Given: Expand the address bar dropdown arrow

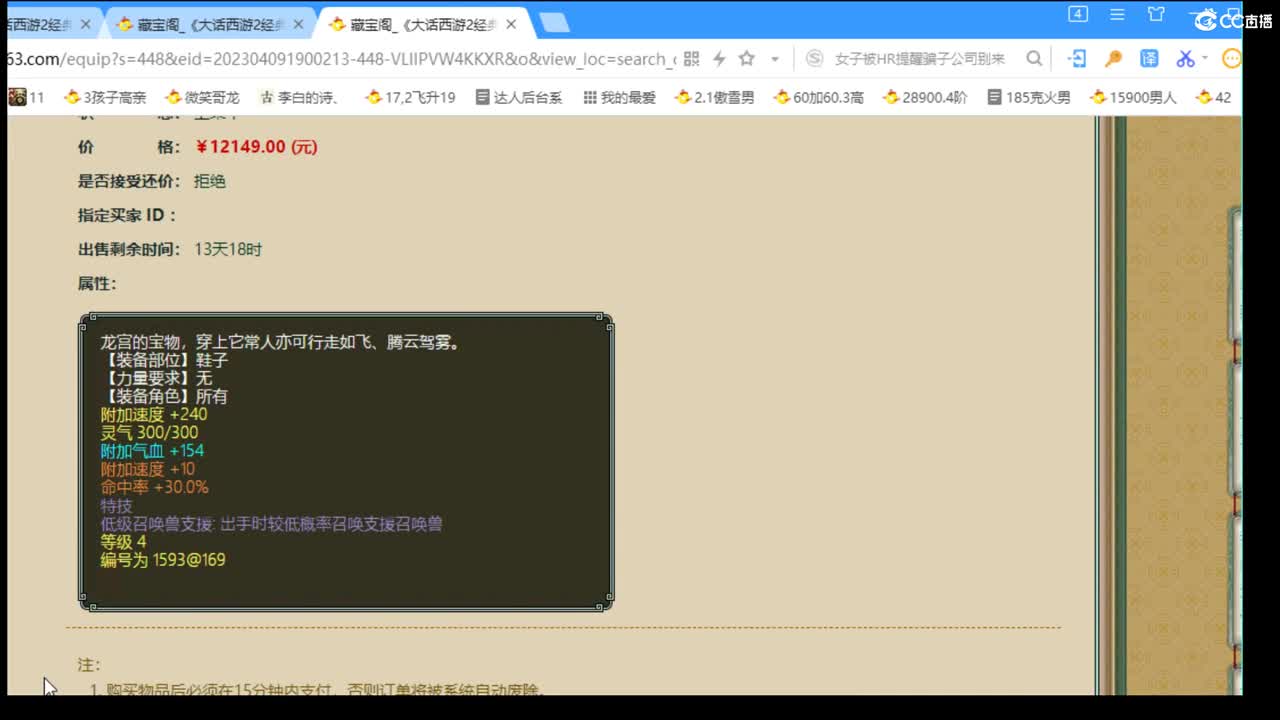Looking at the screenshot, I should point(776,59).
